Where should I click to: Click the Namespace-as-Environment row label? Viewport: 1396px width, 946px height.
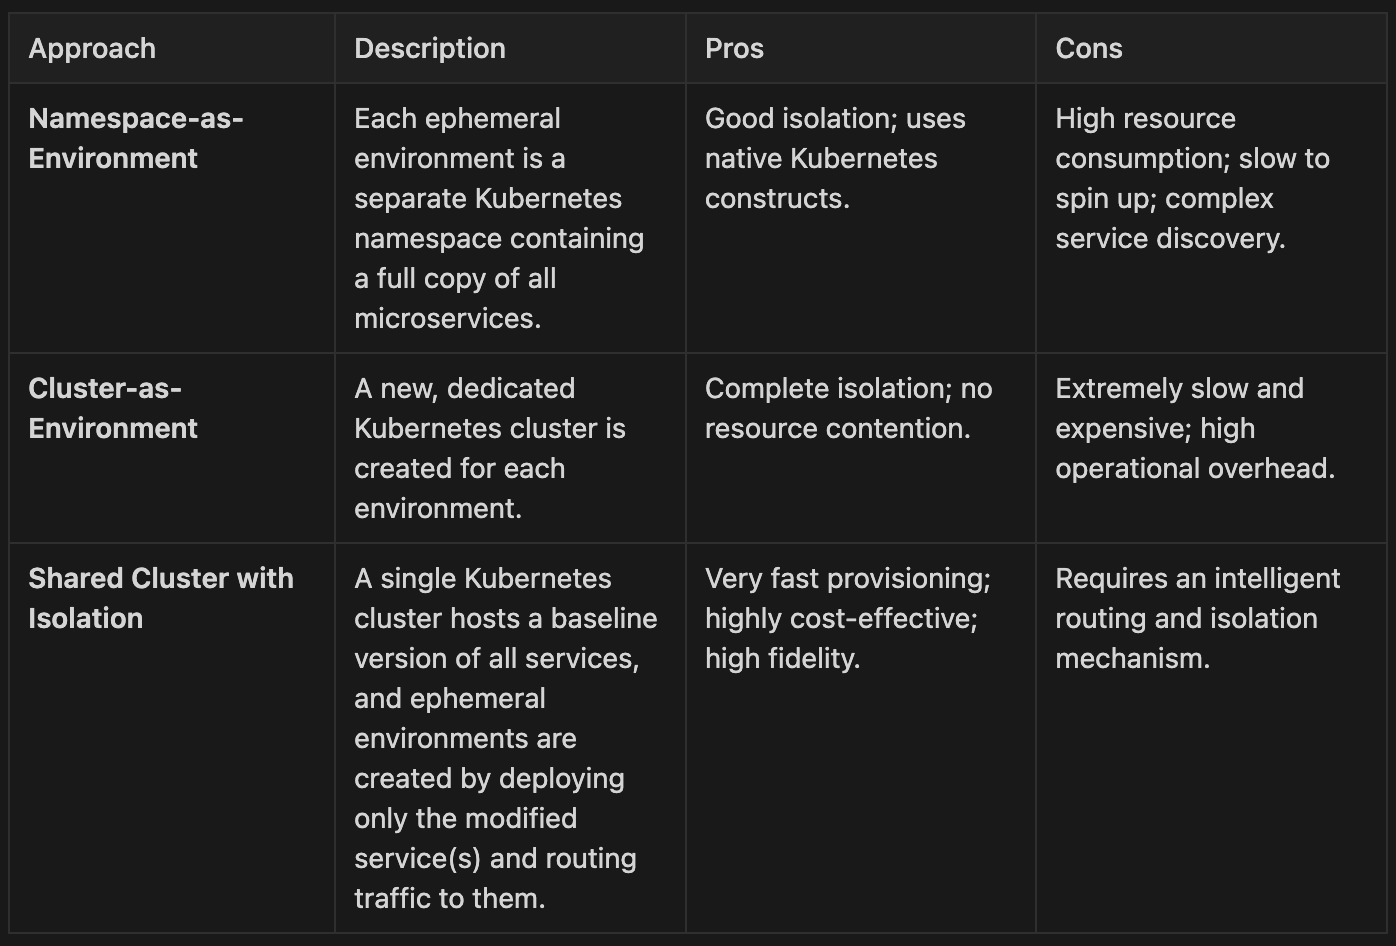pos(136,138)
